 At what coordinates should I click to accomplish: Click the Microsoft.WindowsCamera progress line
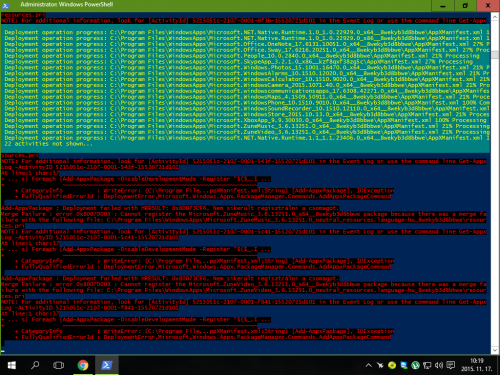pyautogui.click(x=247, y=85)
